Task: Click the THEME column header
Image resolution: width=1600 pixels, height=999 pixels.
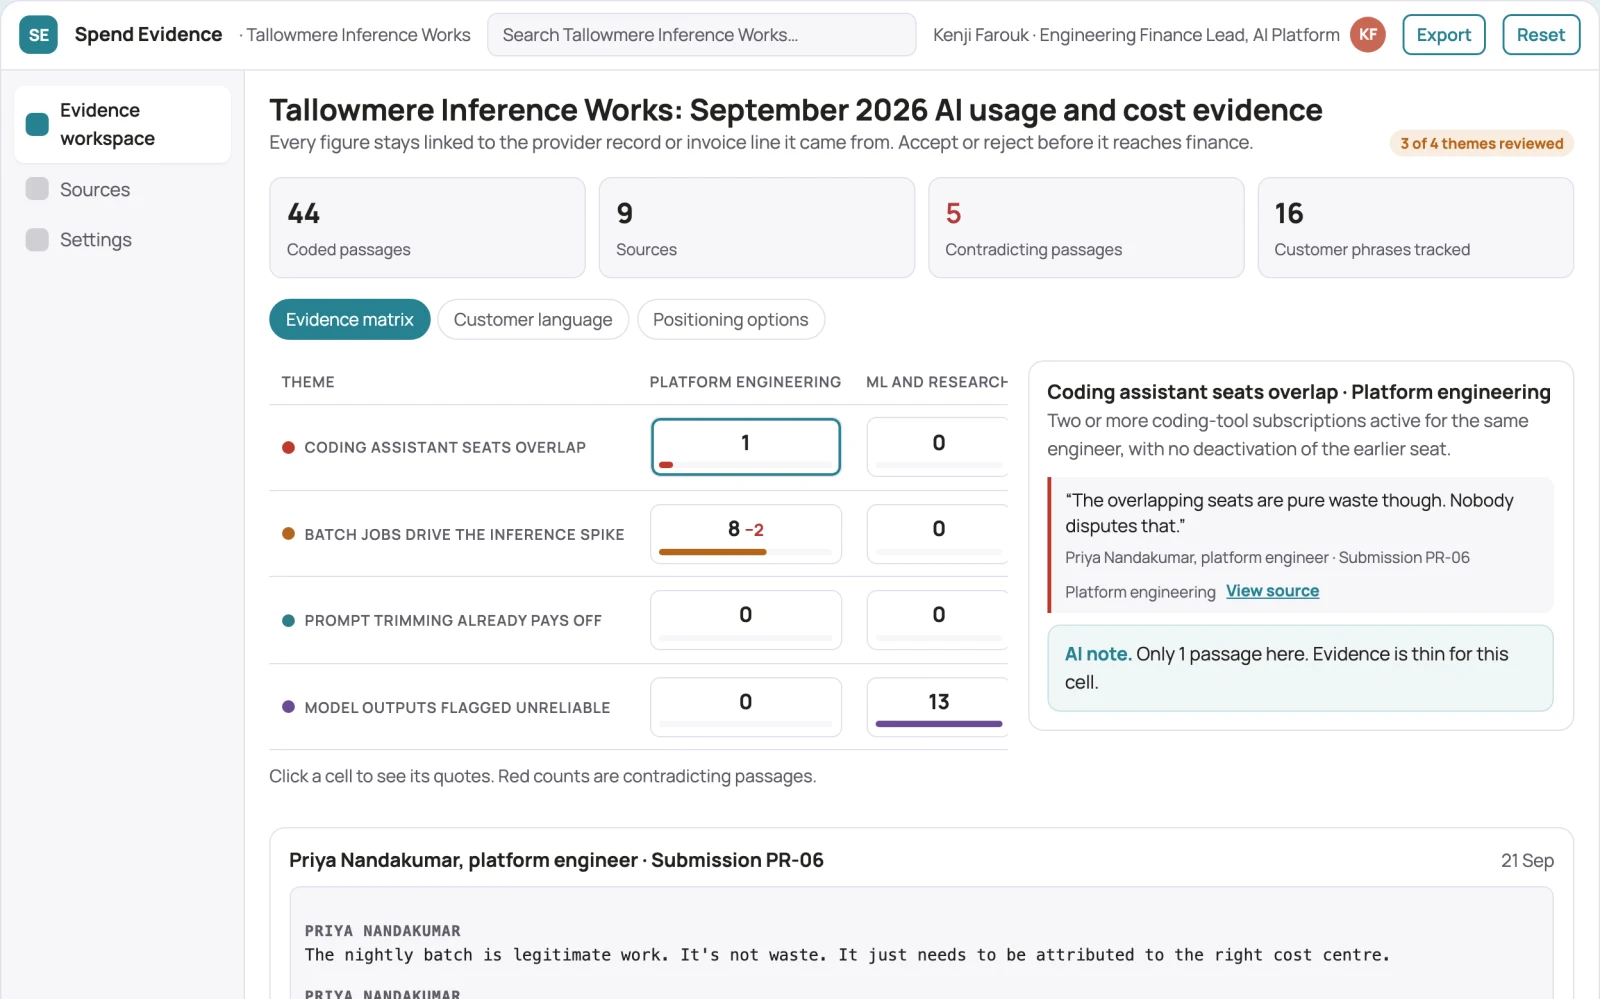Action: (308, 382)
